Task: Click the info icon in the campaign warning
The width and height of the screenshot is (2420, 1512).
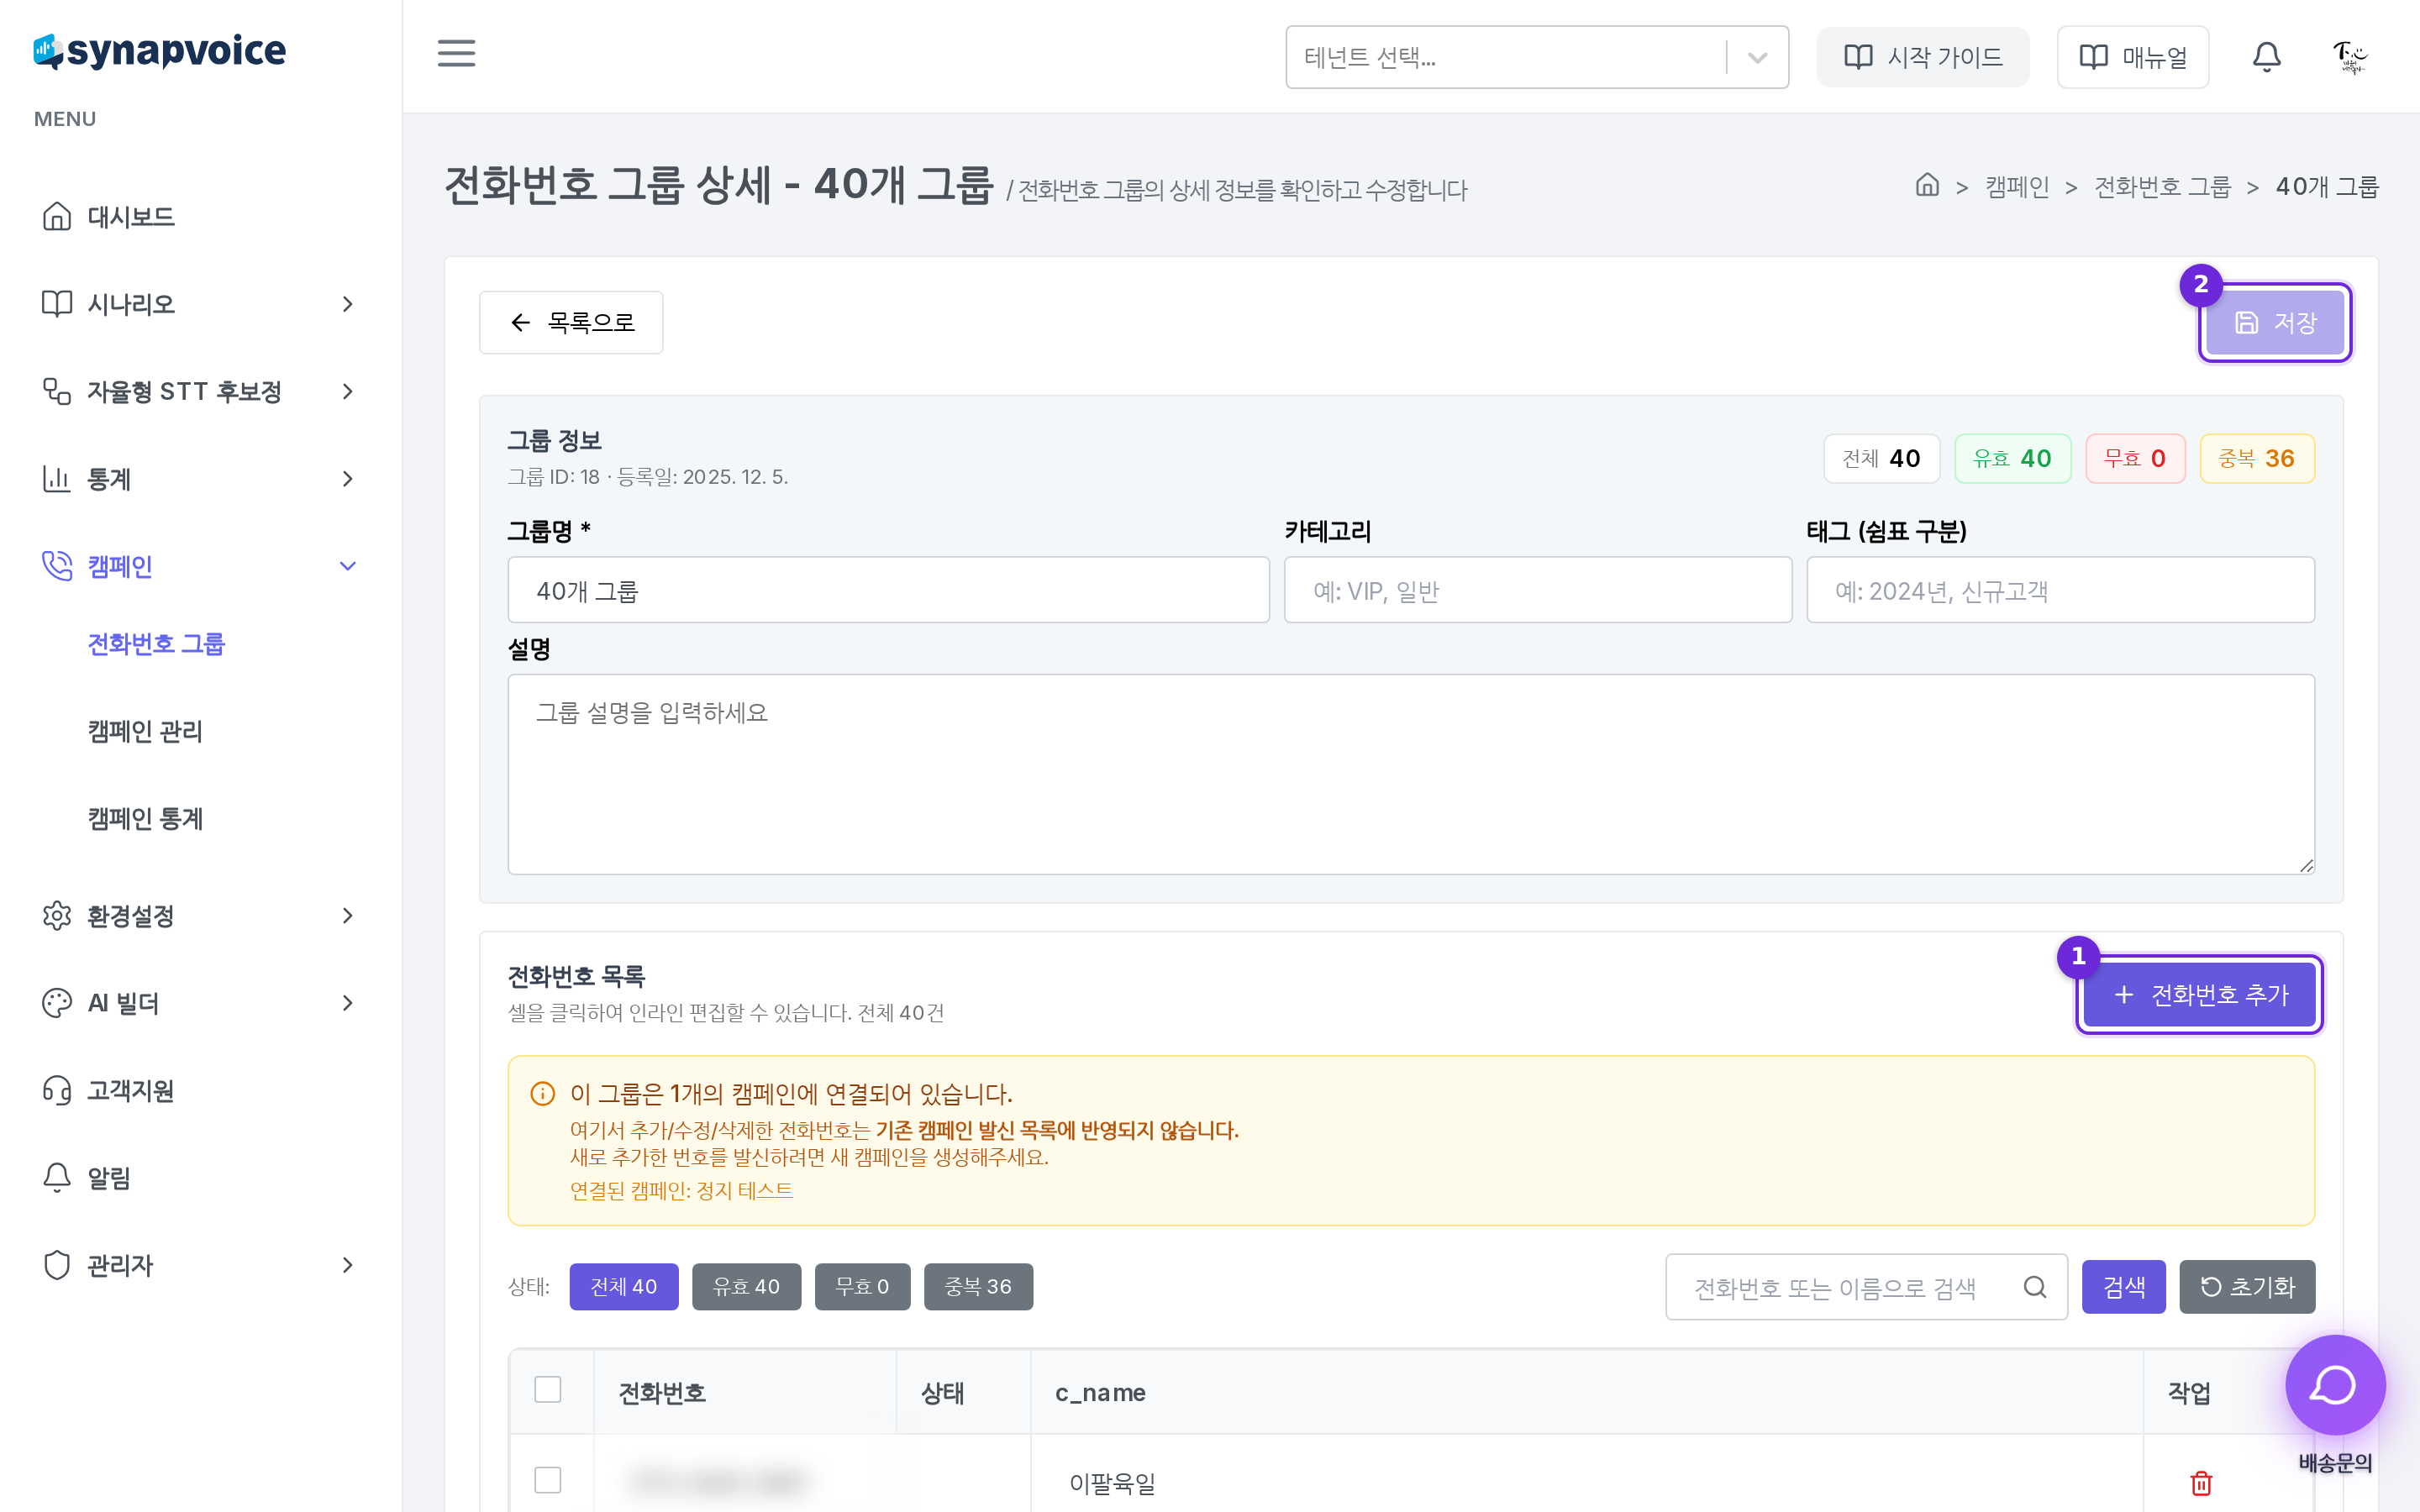Action: pyautogui.click(x=542, y=1093)
